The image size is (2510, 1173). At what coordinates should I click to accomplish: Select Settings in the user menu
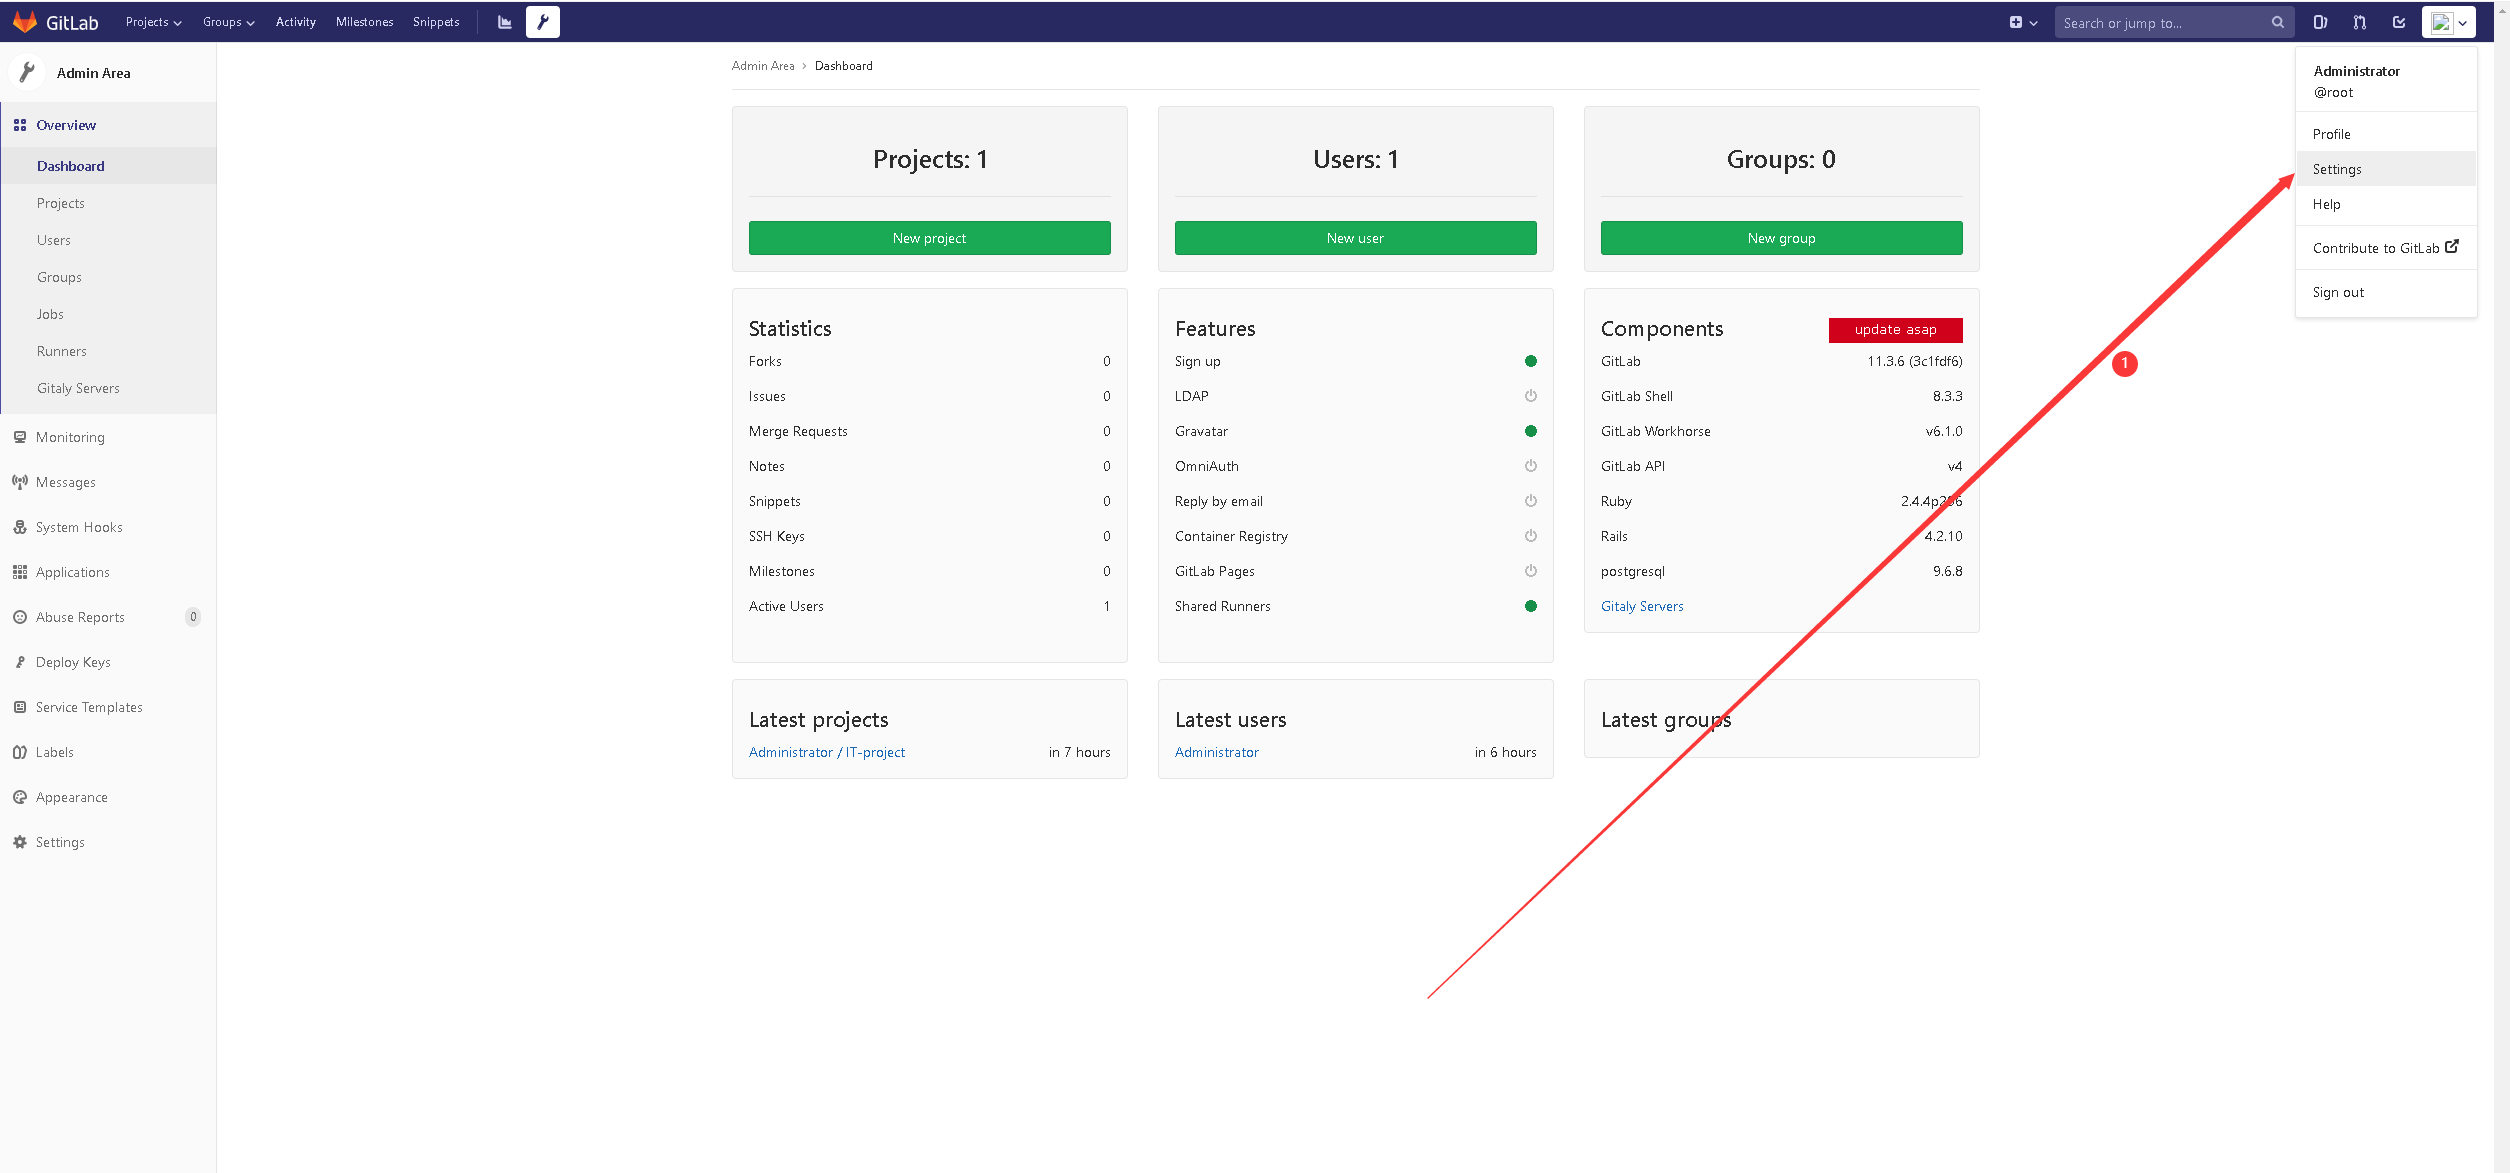pyautogui.click(x=2337, y=169)
